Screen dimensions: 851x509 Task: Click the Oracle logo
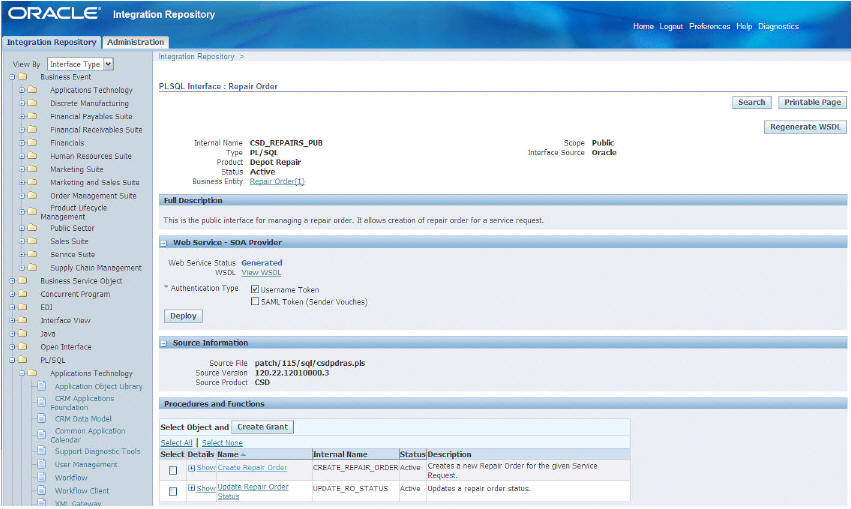(54, 14)
